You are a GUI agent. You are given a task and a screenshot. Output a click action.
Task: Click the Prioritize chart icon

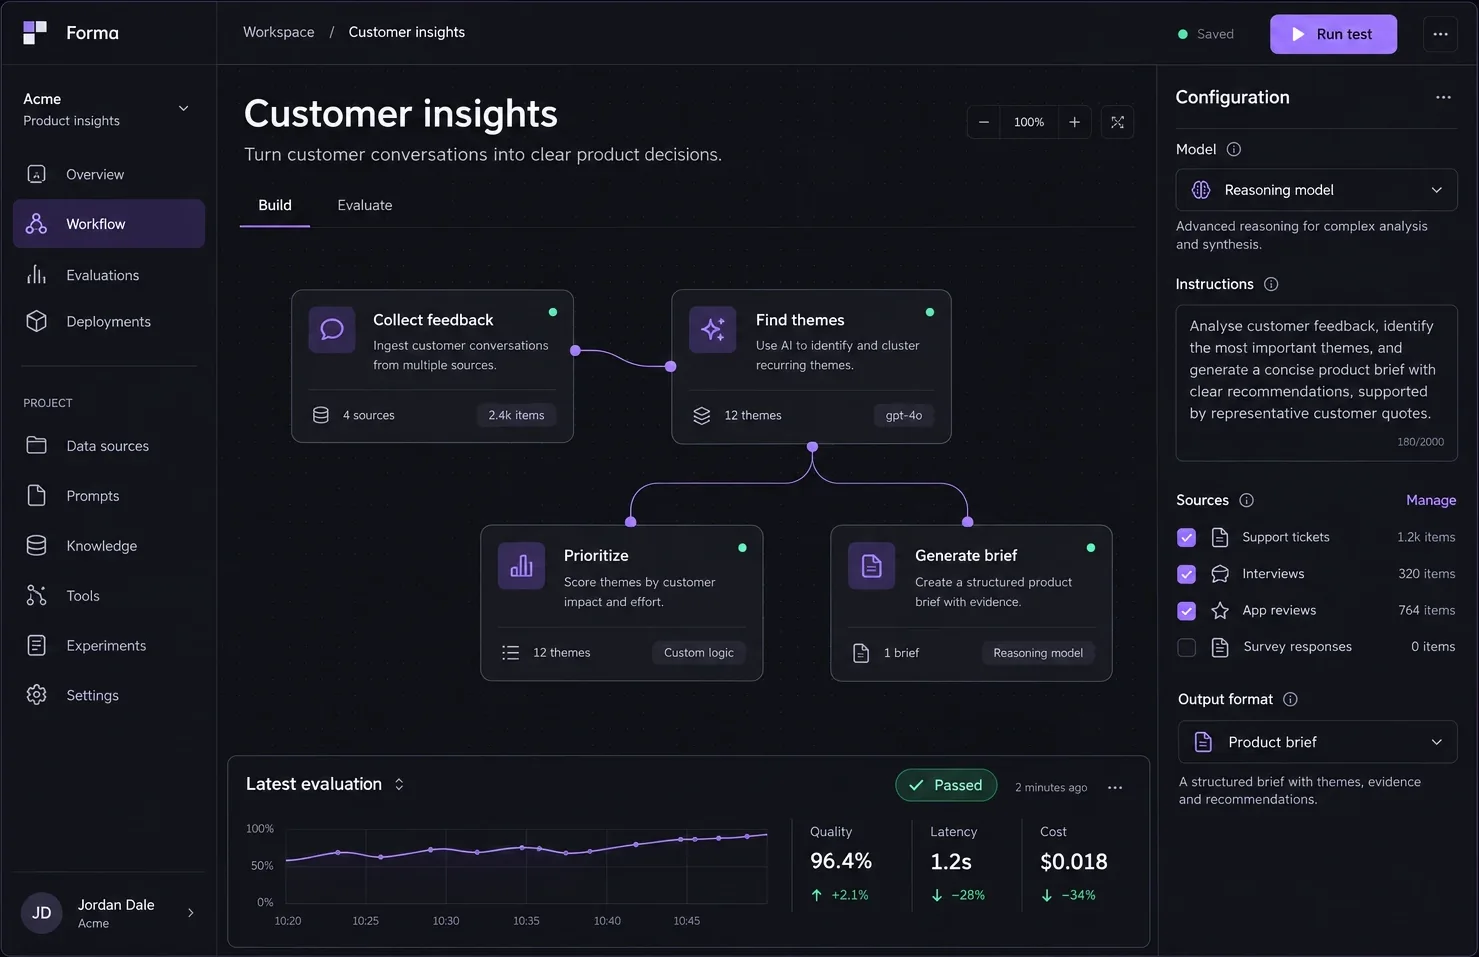[x=522, y=566]
